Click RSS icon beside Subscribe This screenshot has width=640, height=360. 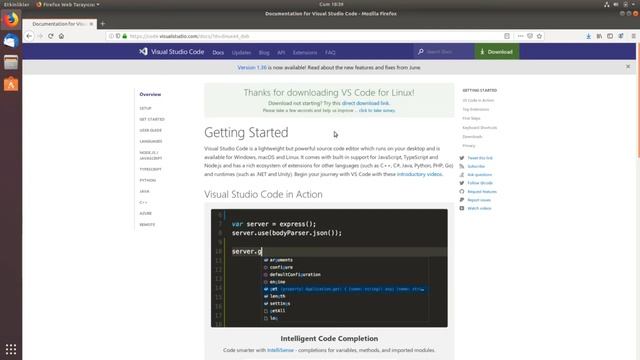pos(462,167)
